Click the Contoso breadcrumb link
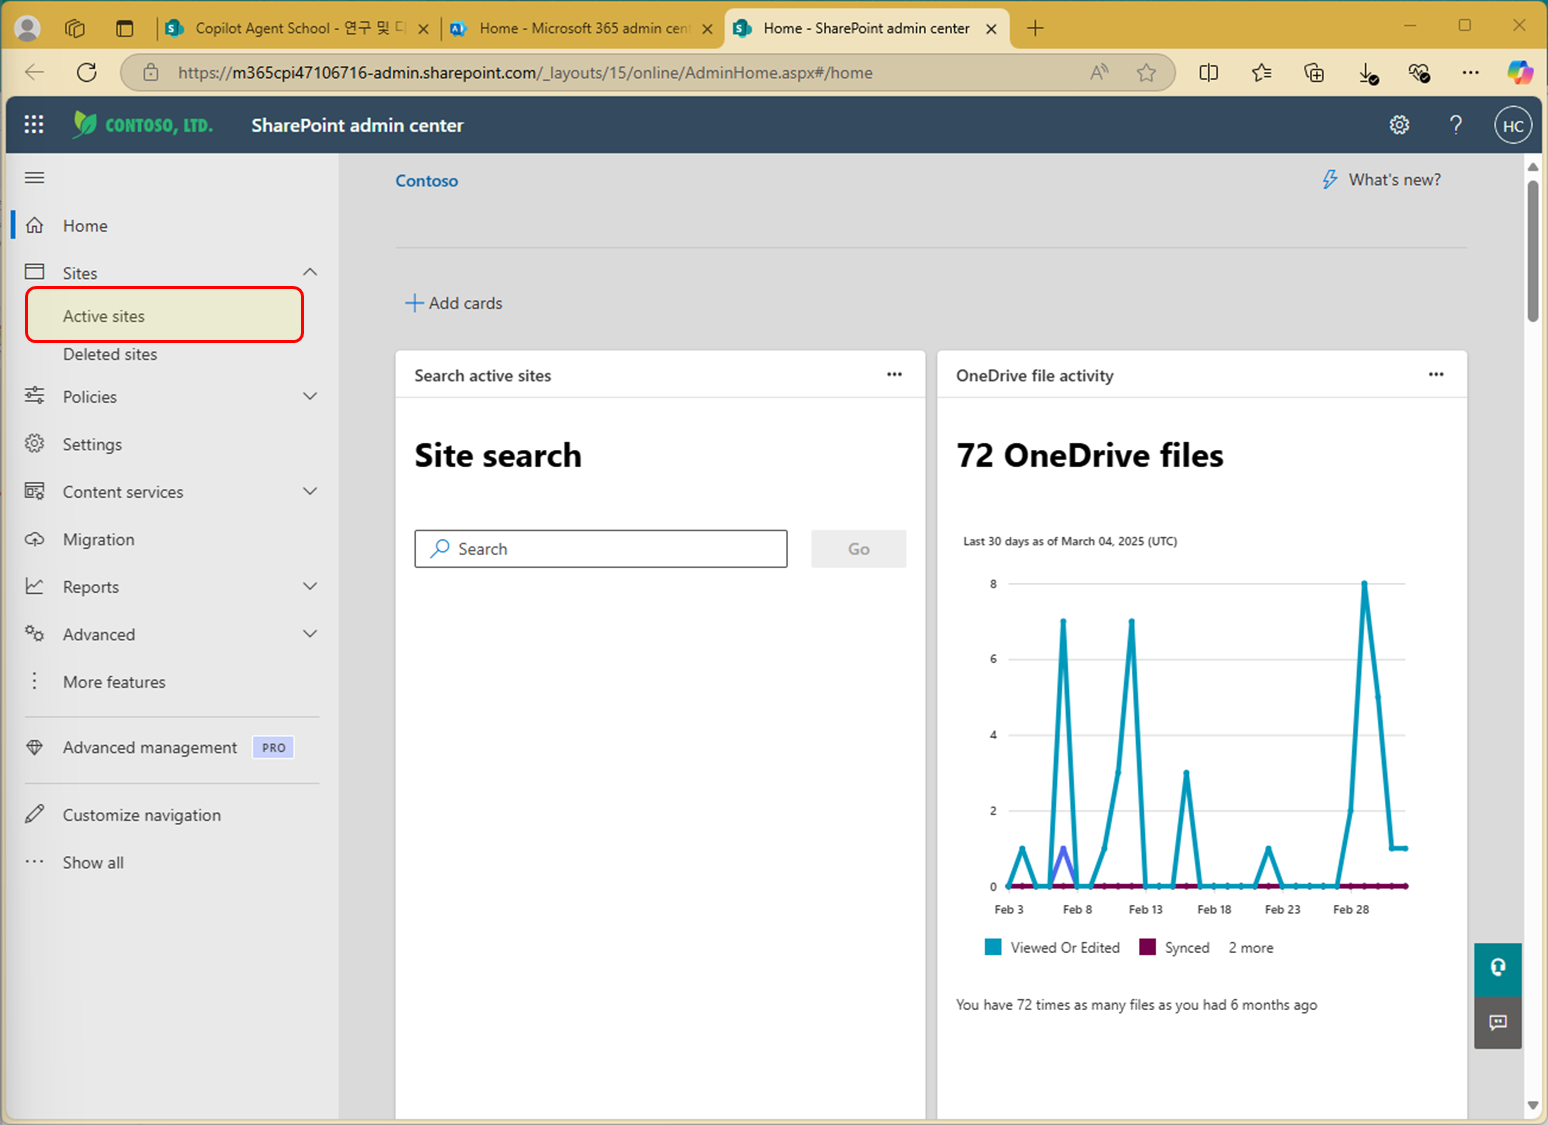The image size is (1548, 1125). 427,180
